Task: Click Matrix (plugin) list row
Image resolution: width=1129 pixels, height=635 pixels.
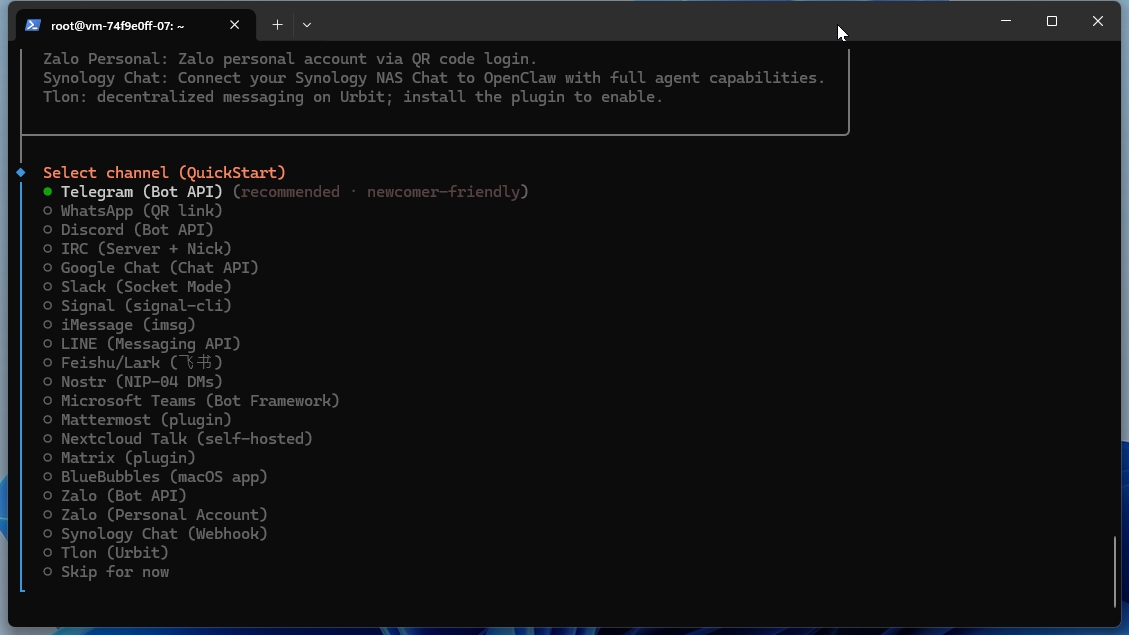Action: [x=120, y=458]
